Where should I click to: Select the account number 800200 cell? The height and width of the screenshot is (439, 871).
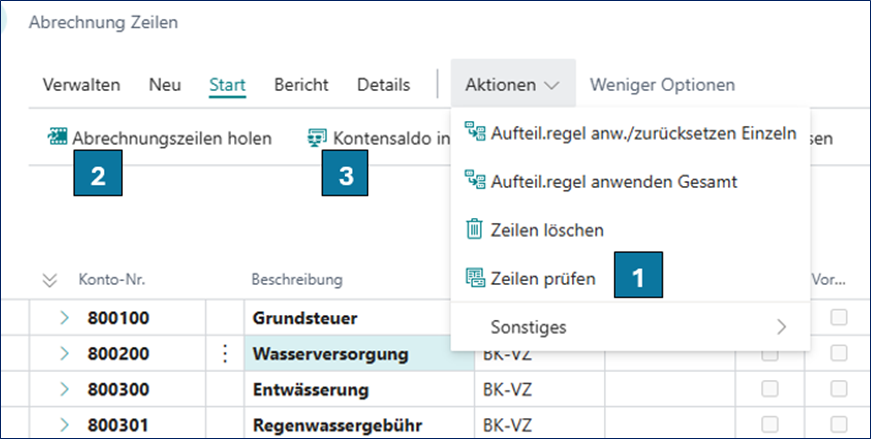coord(118,353)
